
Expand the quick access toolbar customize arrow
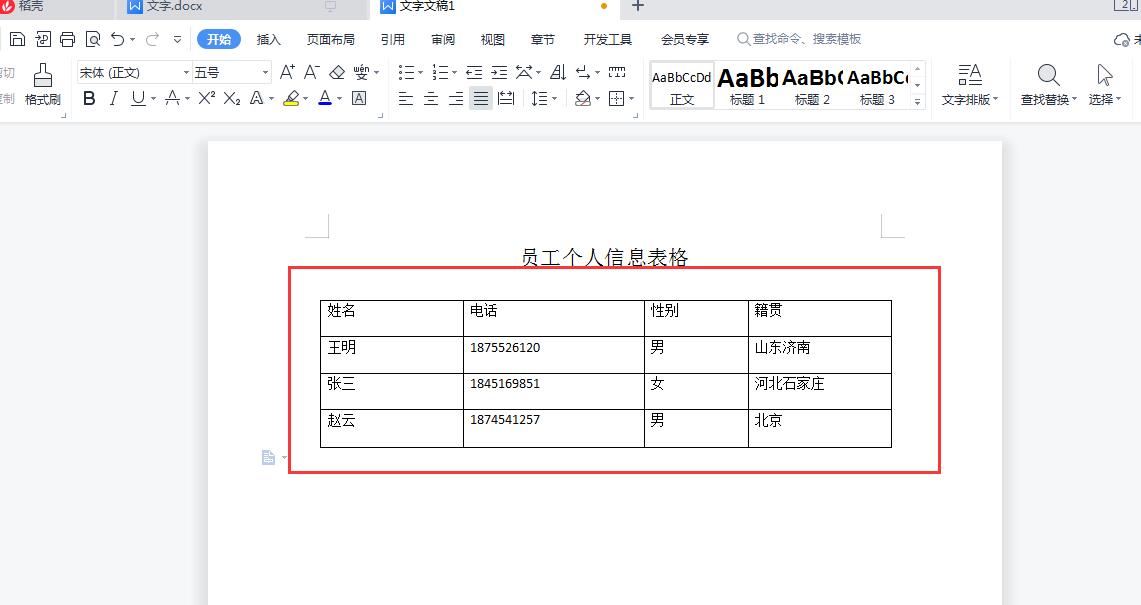pos(177,39)
